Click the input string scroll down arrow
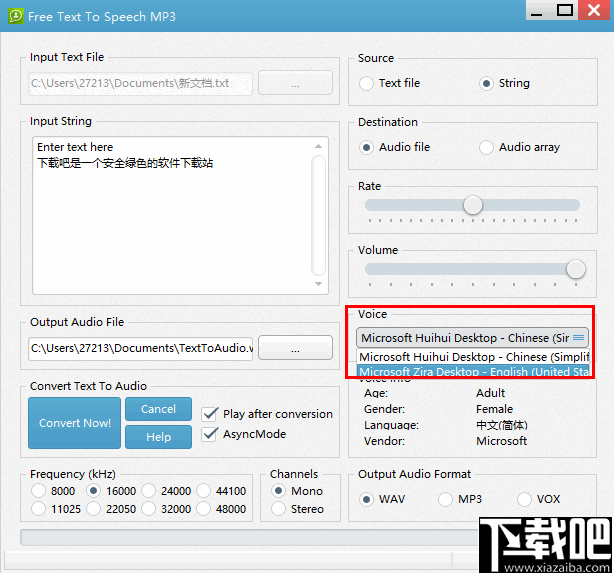This screenshot has width=614, height=573. pyautogui.click(x=318, y=284)
